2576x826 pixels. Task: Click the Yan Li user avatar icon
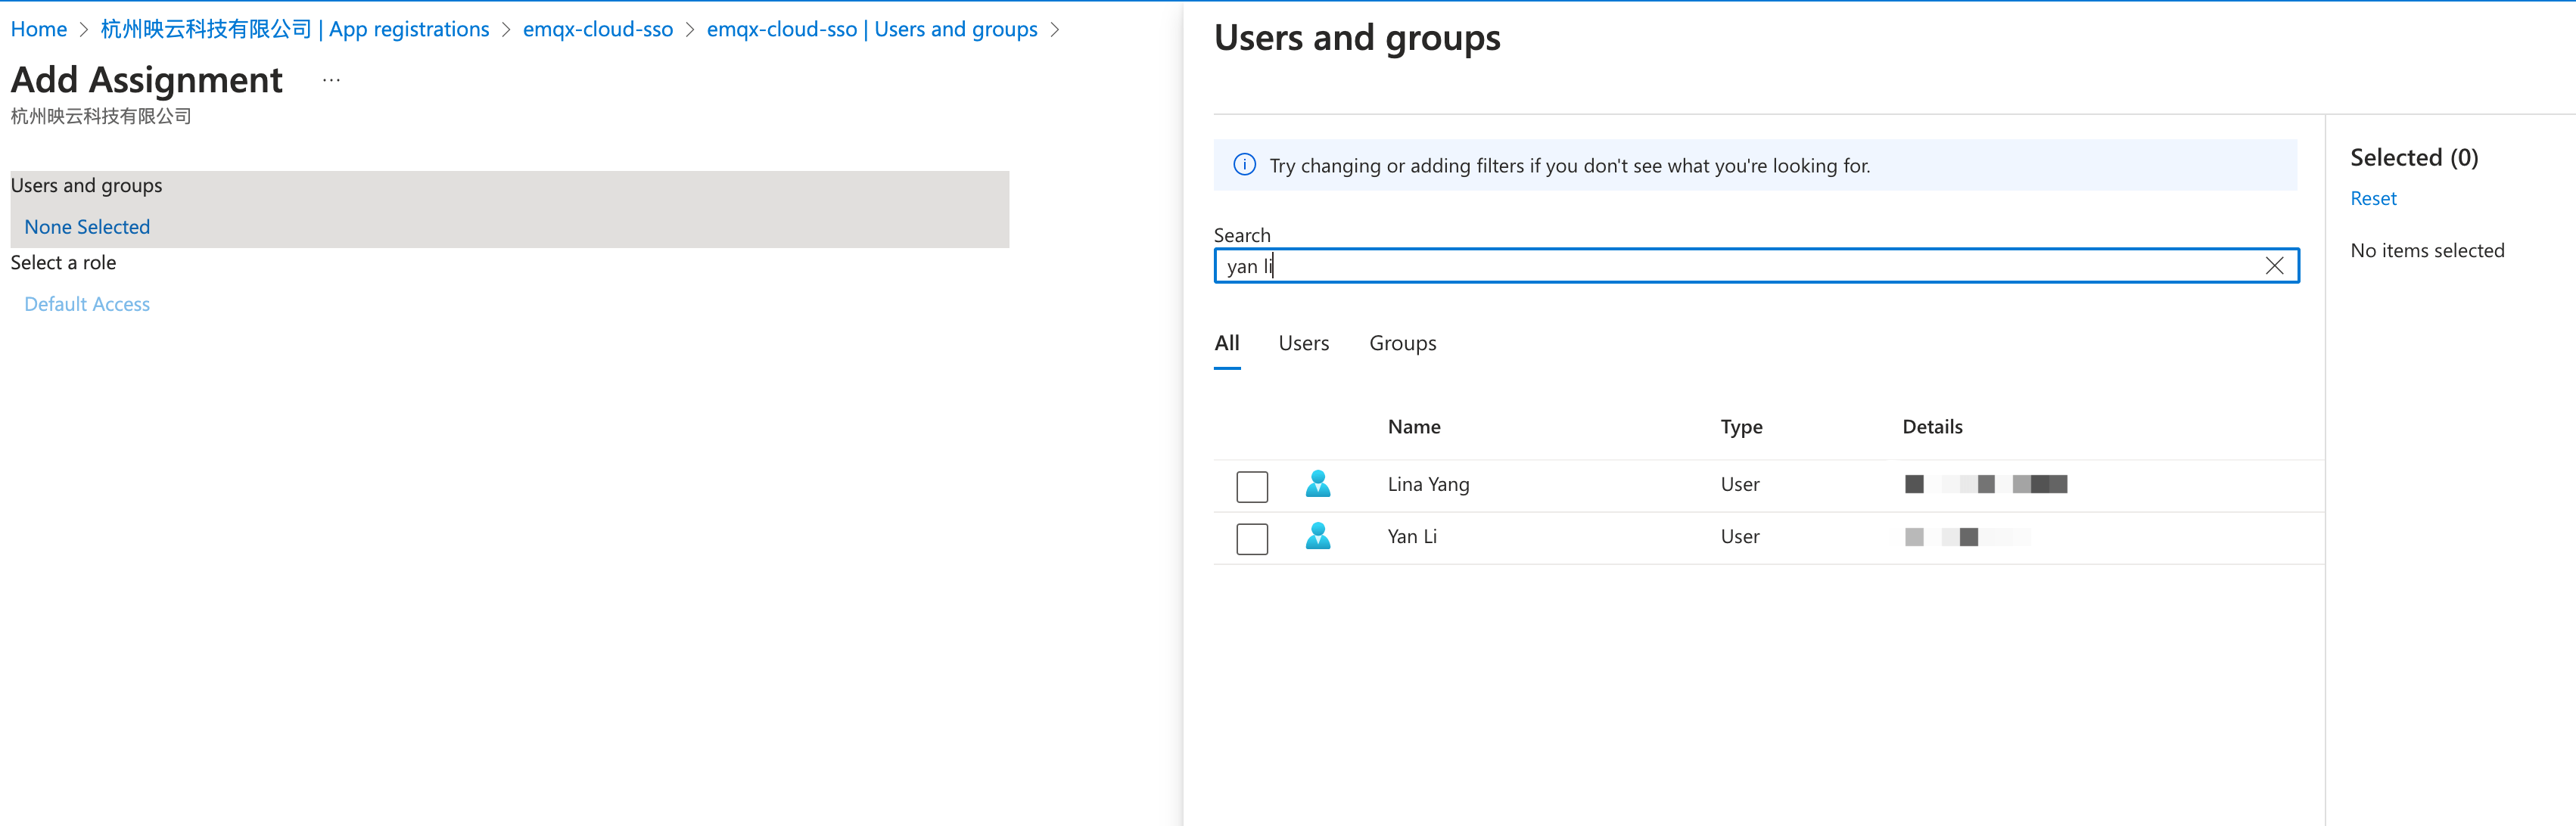point(1318,537)
